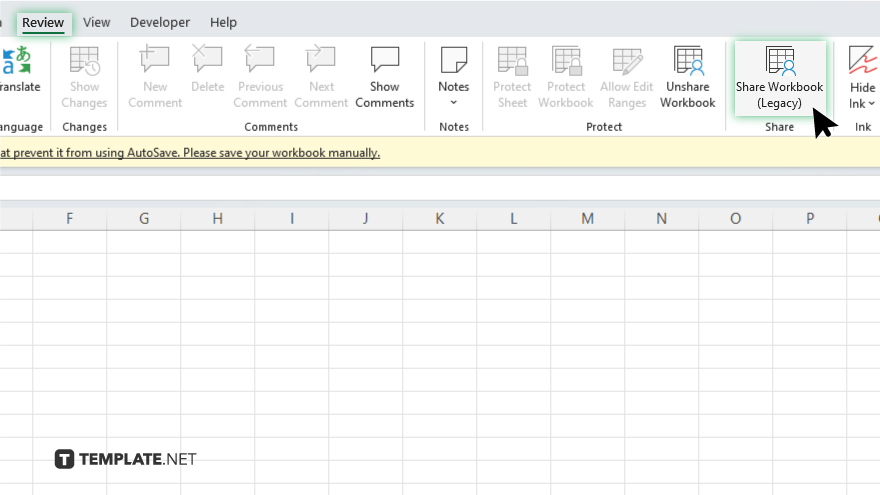880x495 pixels.
Task: Select column G header
Action: click(144, 218)
